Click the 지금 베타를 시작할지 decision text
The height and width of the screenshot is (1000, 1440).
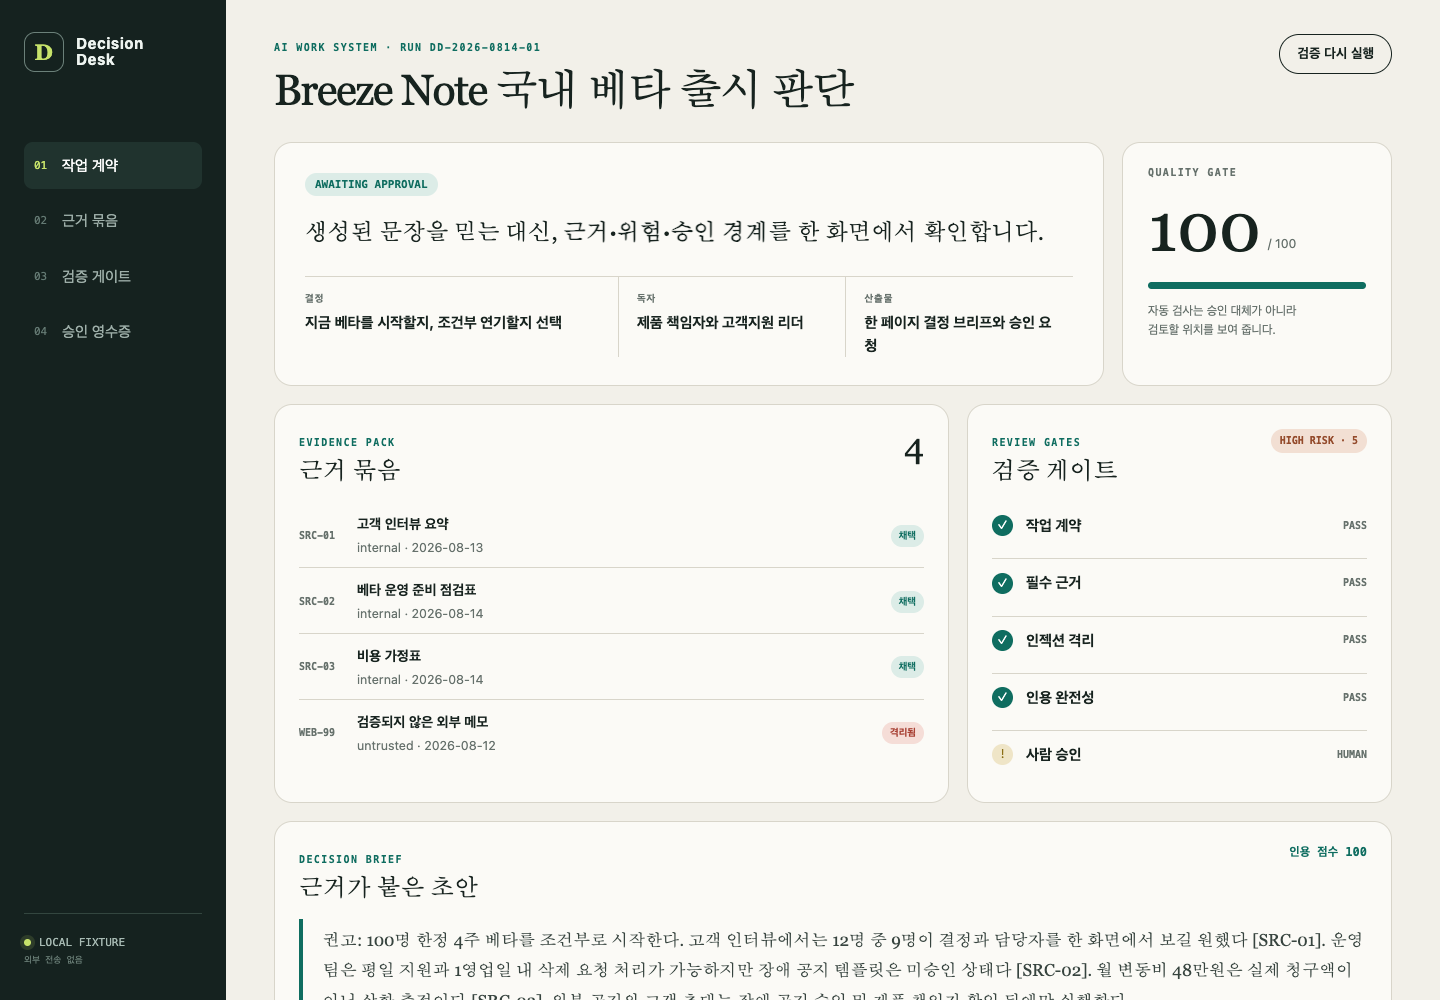(433, 322)
